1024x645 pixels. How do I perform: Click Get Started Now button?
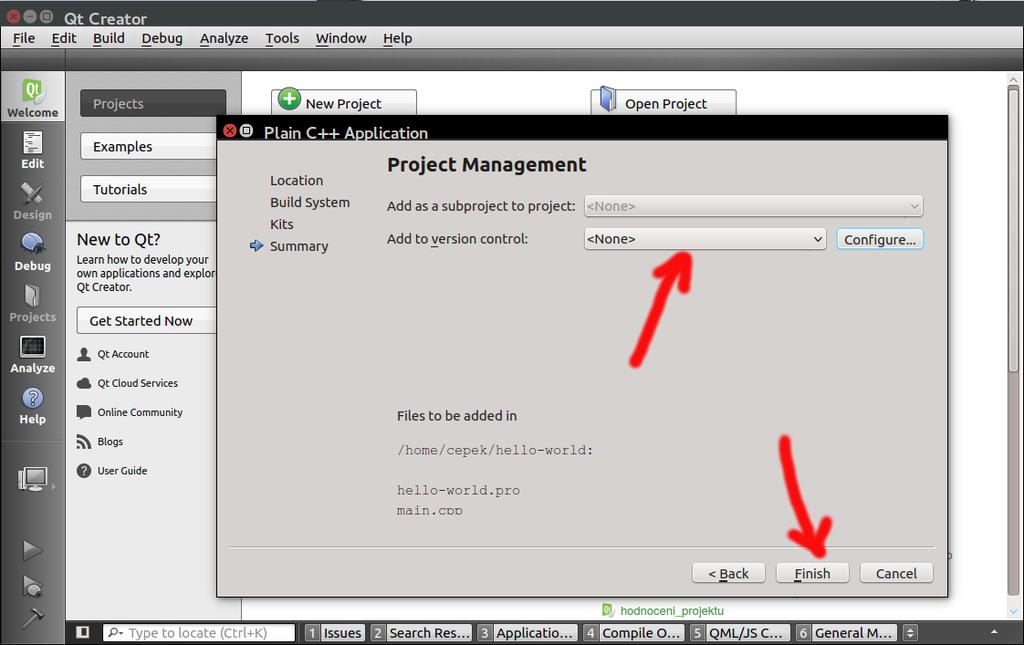point(146,321)
